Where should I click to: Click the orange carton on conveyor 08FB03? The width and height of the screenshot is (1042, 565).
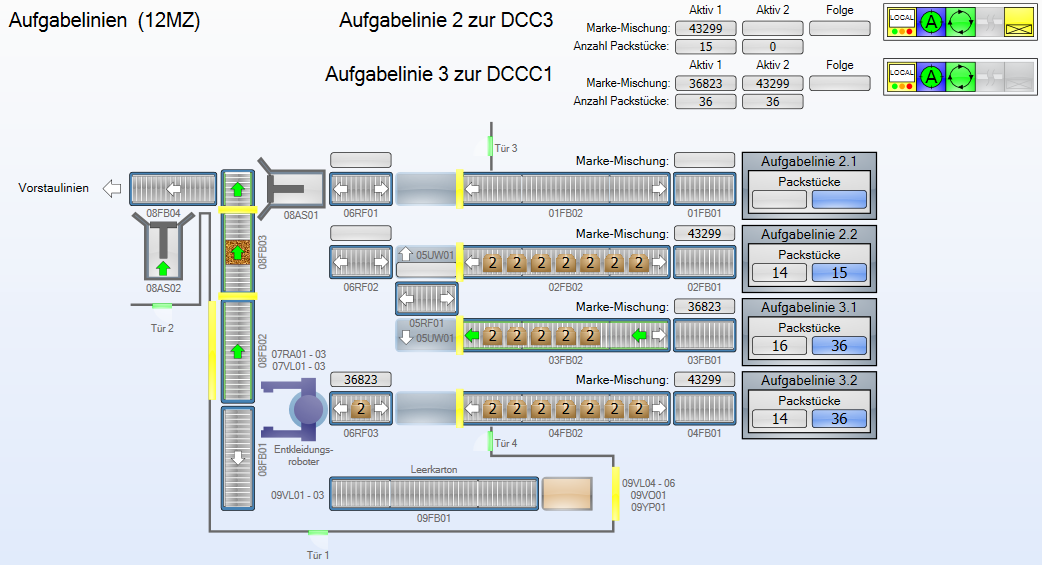tap(237, 253)
